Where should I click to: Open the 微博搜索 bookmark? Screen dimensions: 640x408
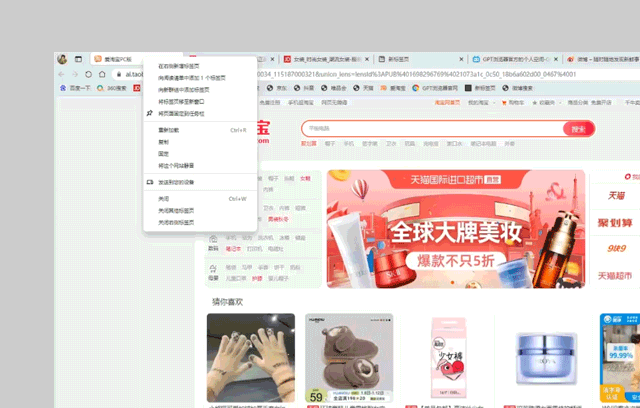[x=518, y=88]
